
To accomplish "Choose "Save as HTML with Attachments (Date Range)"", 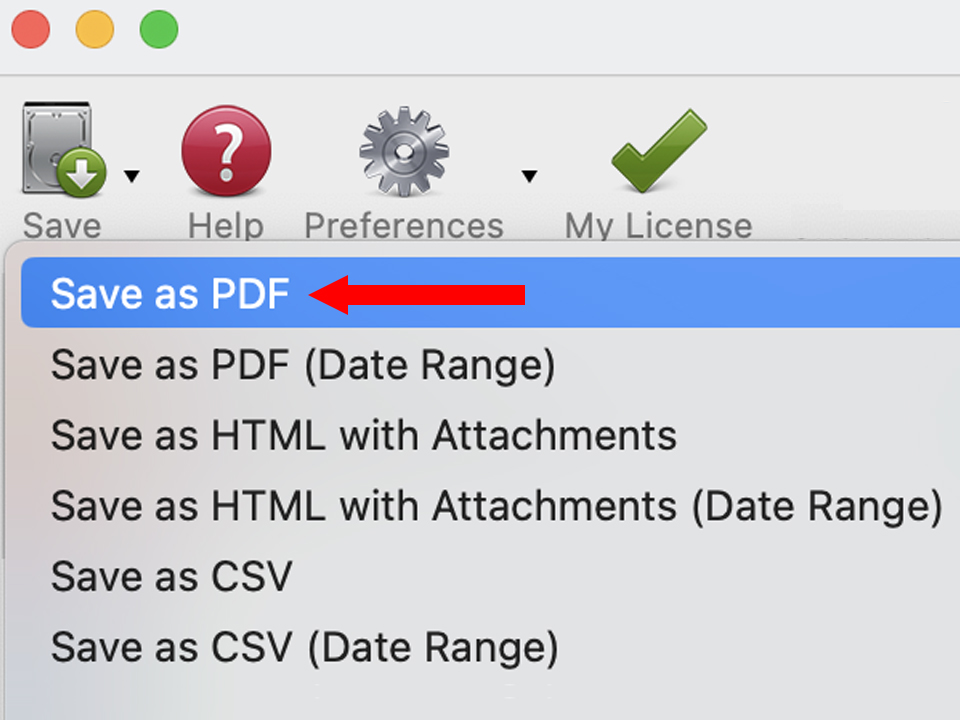I will point(495,505).
